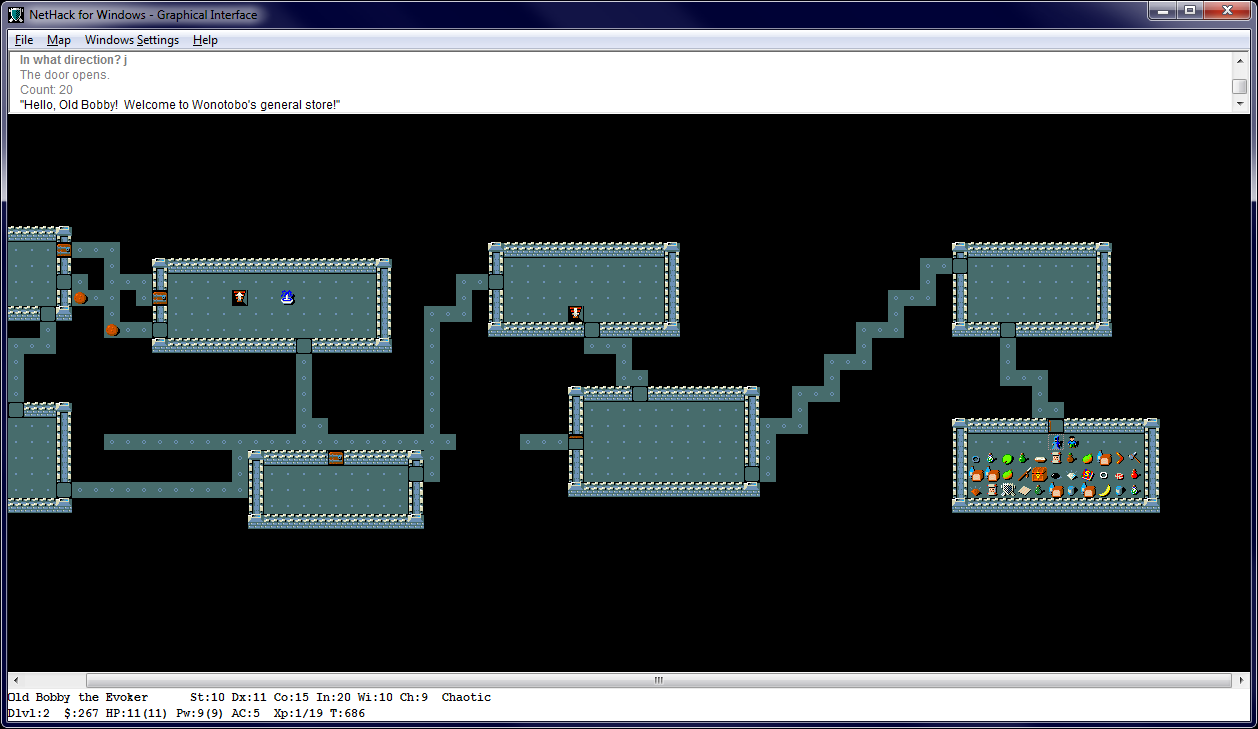This screenshot has height=729, width=1258.
Task: Click the round green lichen item in the shop
Action: (1008, 458)
